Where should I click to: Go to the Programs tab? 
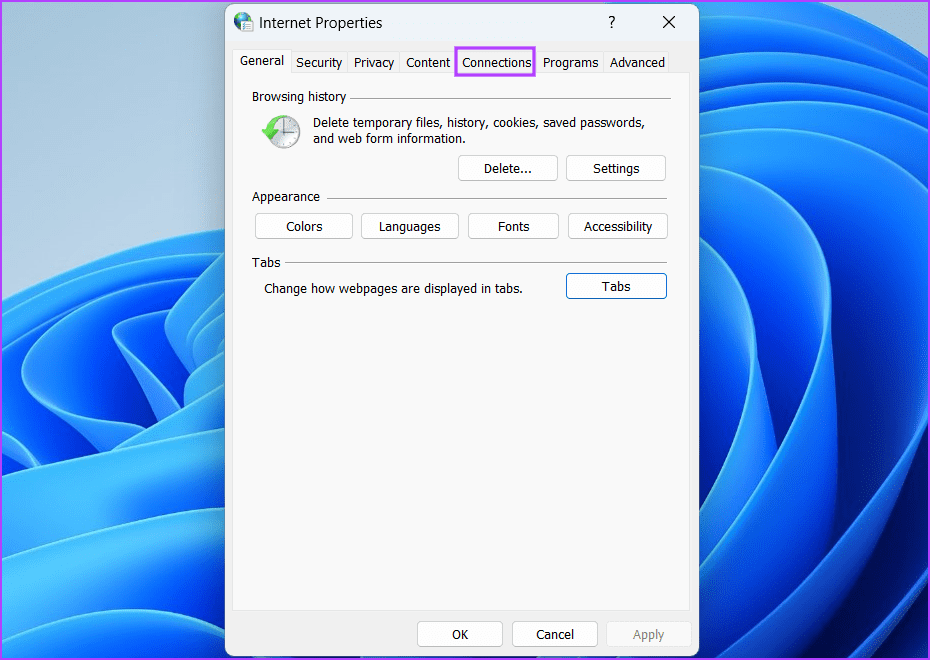(570, 63)
